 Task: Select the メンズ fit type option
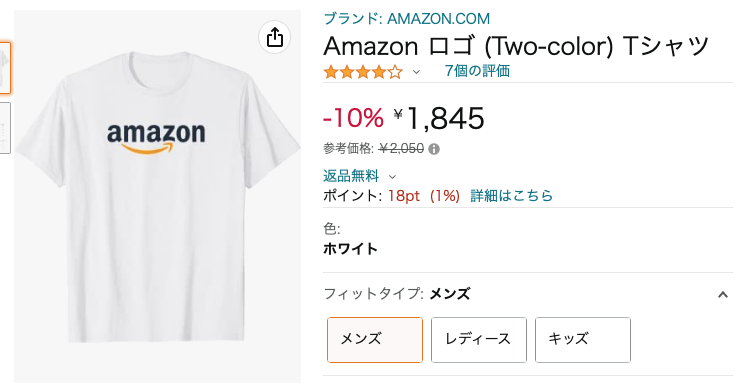click(x=375, y=340)
